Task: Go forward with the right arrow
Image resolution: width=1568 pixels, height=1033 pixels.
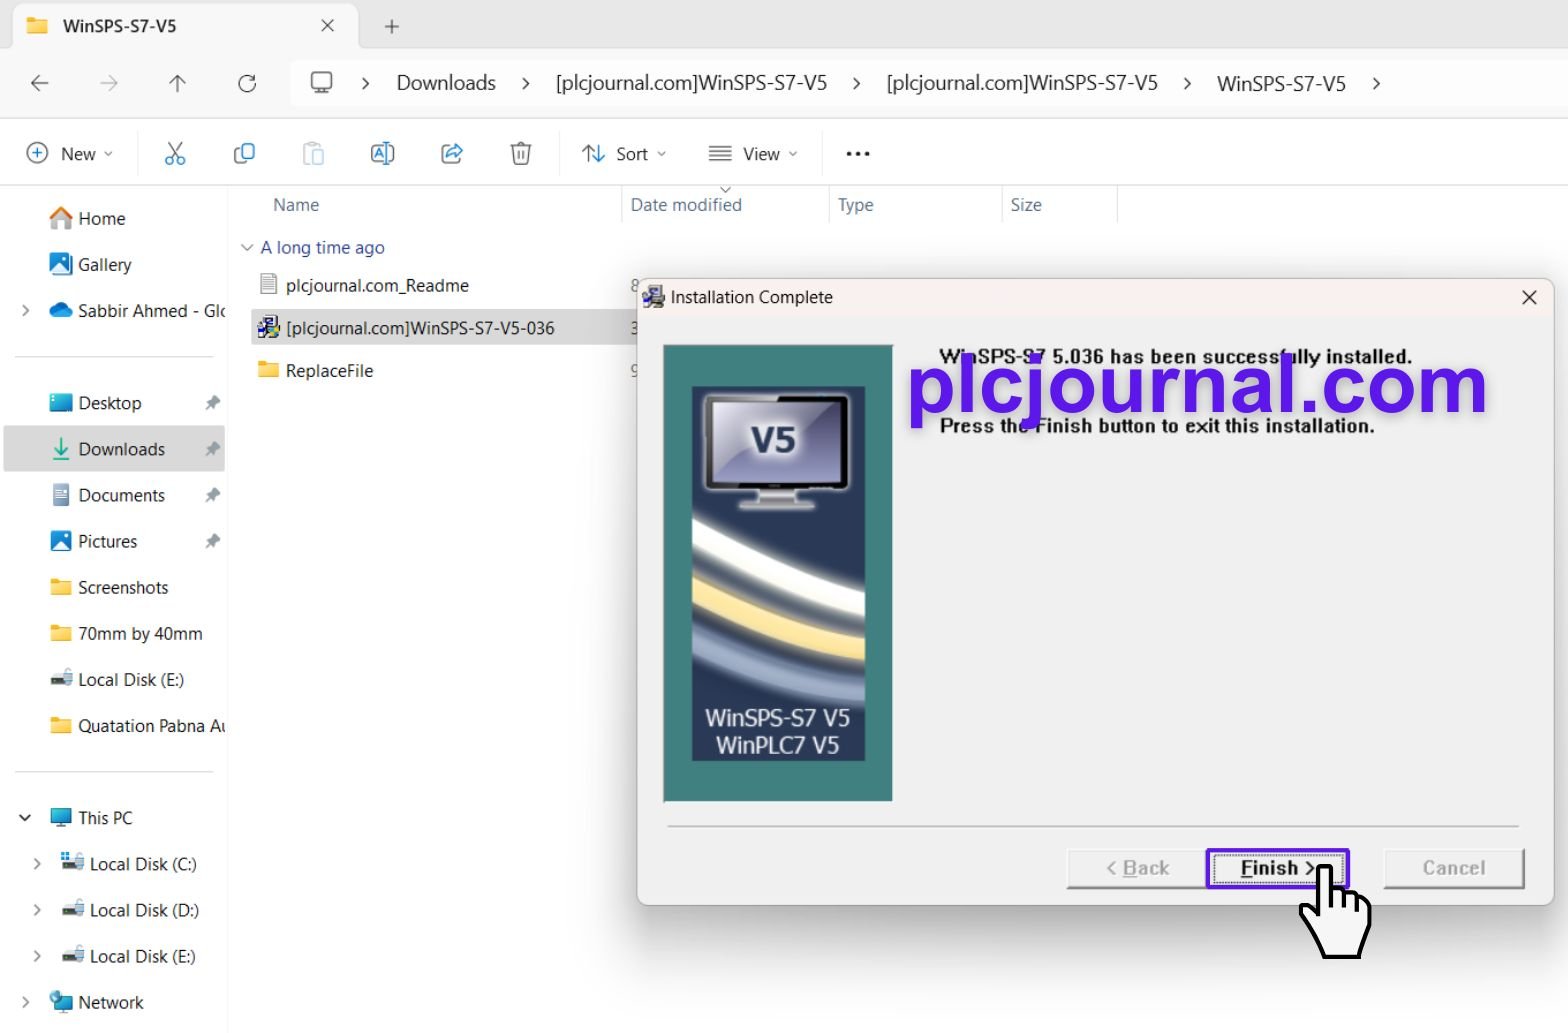Action: coord(109,83)
